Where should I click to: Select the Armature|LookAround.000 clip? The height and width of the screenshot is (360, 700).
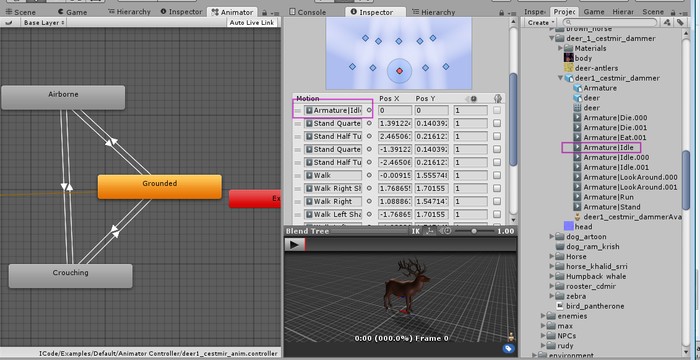pos(630,177)
